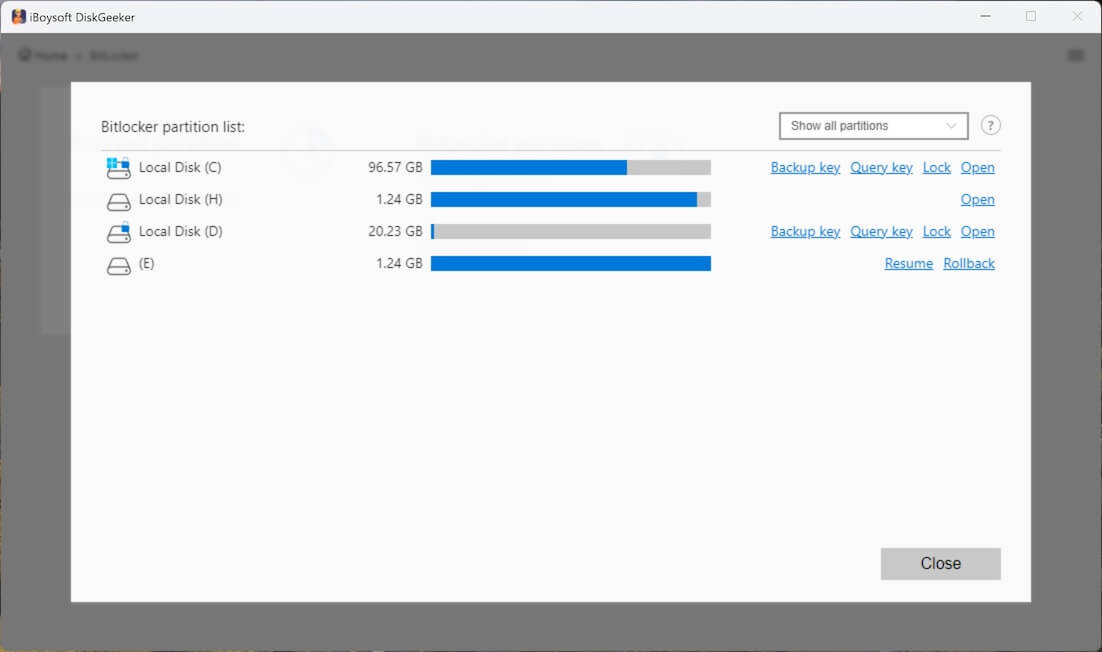Expand the Show all partitions dropdown
The width and height of the screenshot is (1102, 652).
pyautogui.click(x=874, y=126)
